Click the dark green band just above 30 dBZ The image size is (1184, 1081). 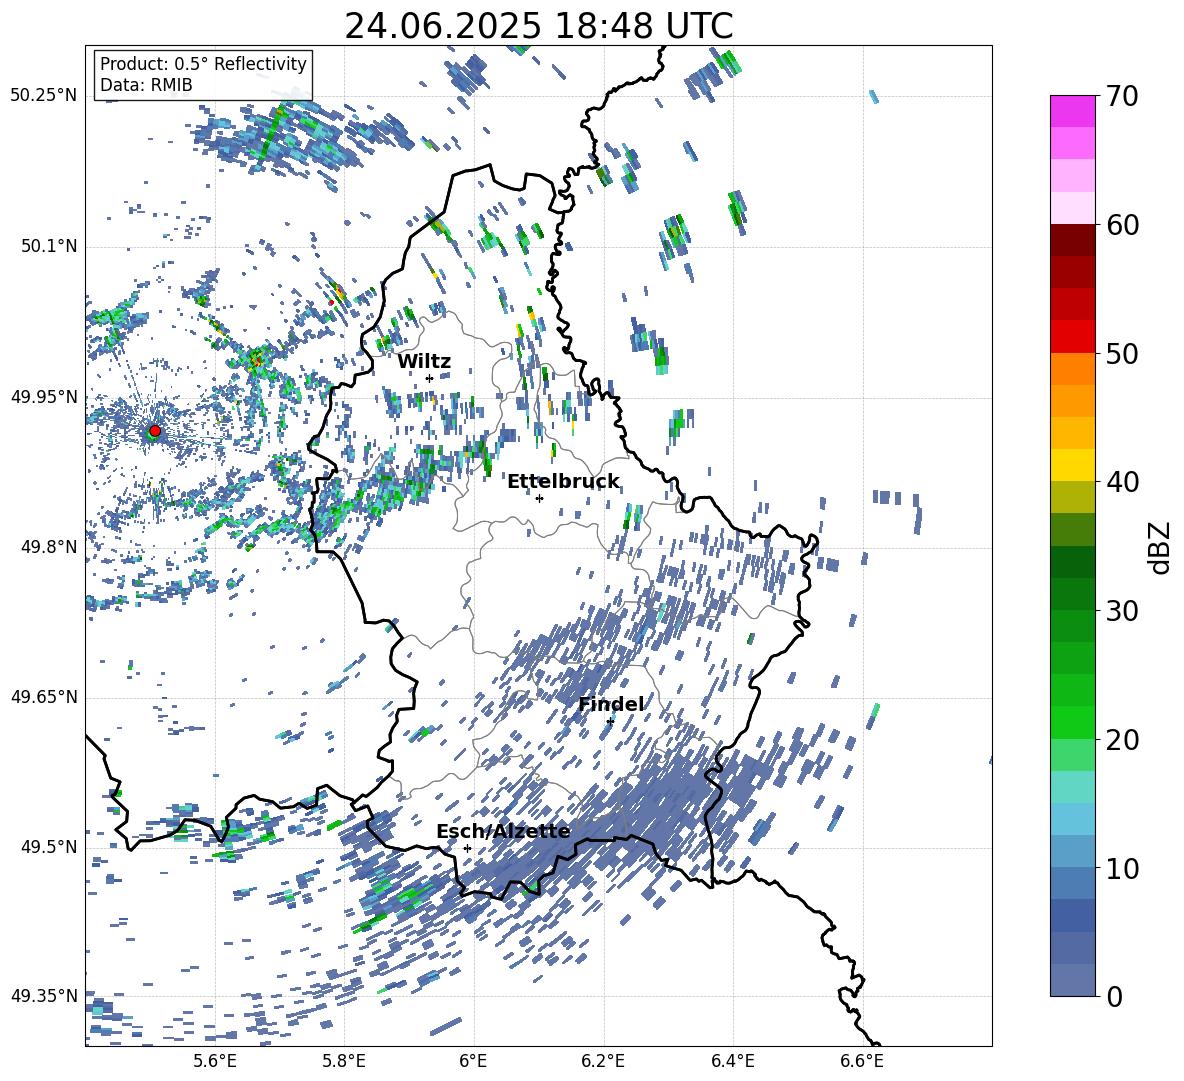[1072, 594]
